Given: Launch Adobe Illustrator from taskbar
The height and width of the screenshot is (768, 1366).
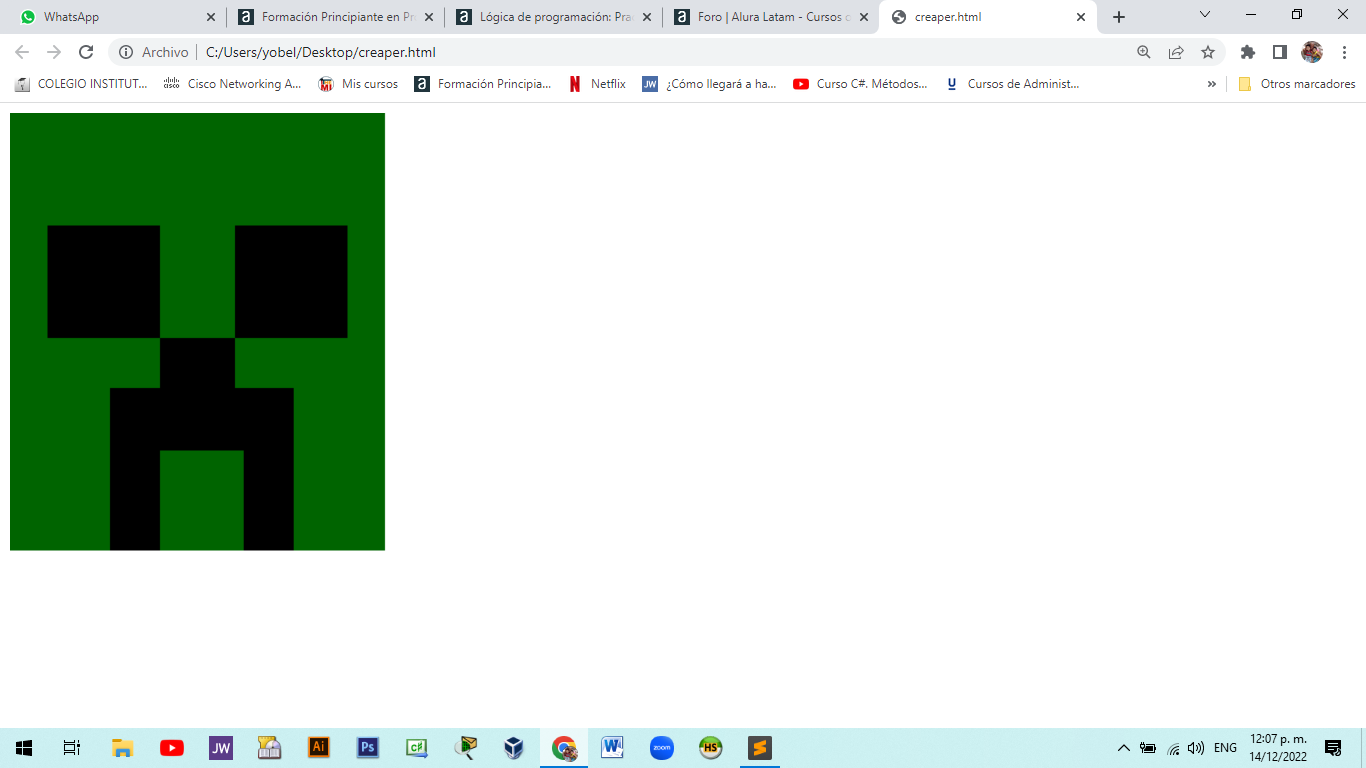Looking at the screenshot, I should pyautogui.click(x=319, y=748).
